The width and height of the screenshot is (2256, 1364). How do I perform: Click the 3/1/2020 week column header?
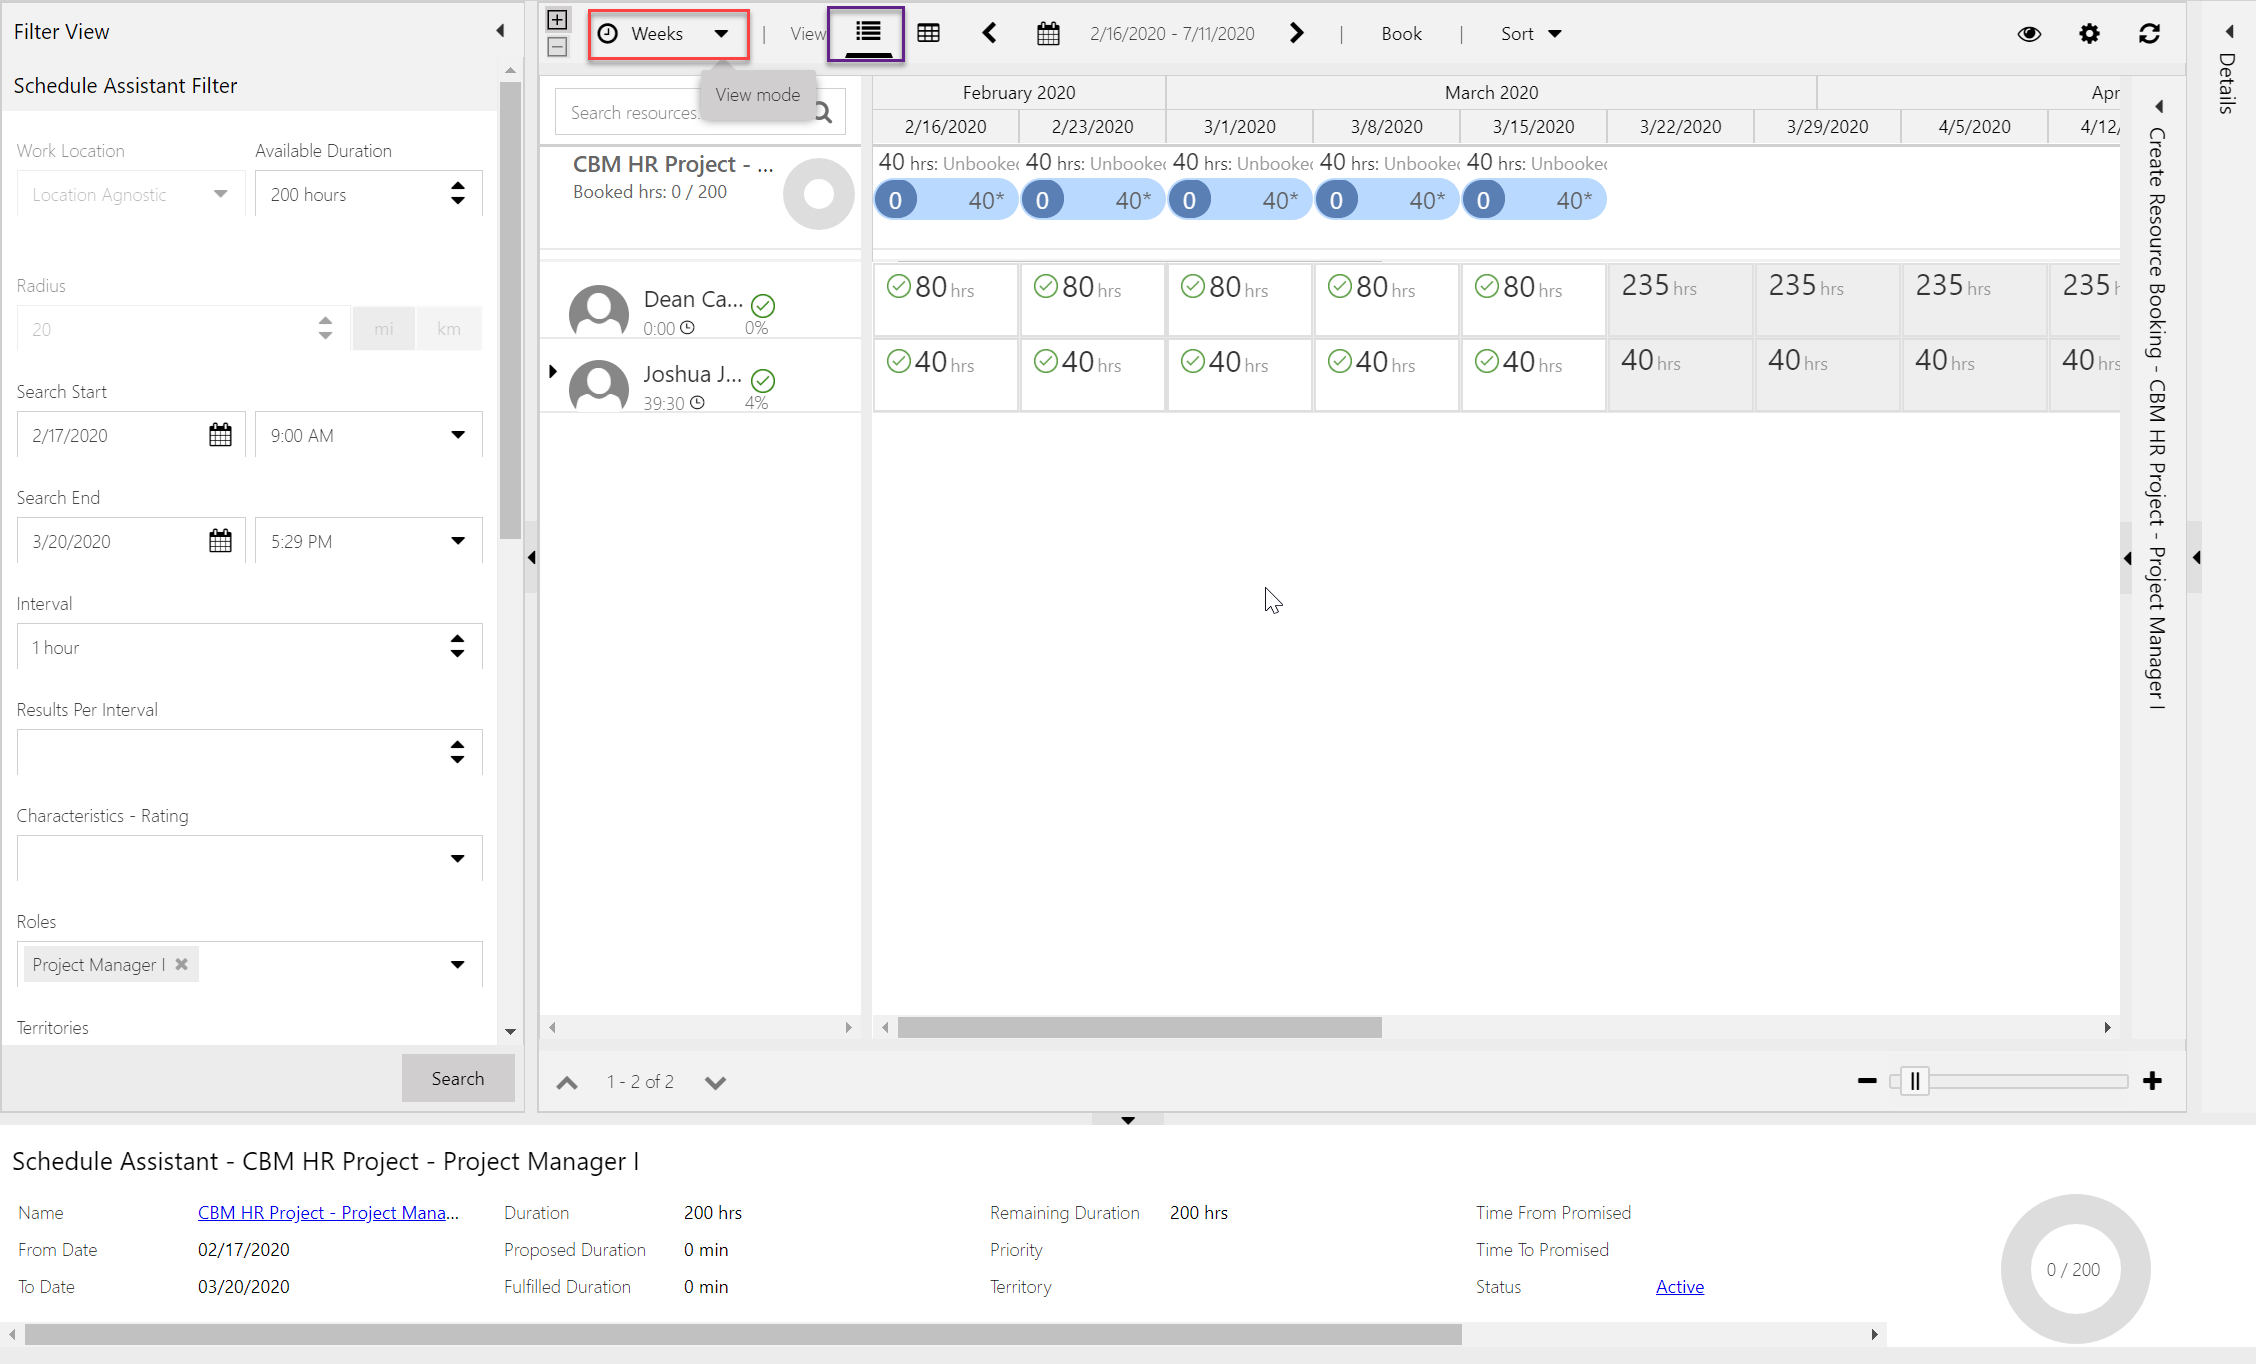point(1239,126)
